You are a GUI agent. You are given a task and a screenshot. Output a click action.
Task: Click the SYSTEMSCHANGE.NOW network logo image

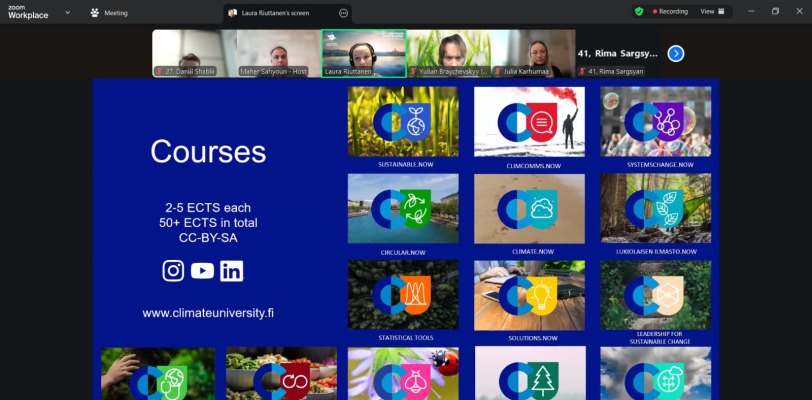(656, 122)
